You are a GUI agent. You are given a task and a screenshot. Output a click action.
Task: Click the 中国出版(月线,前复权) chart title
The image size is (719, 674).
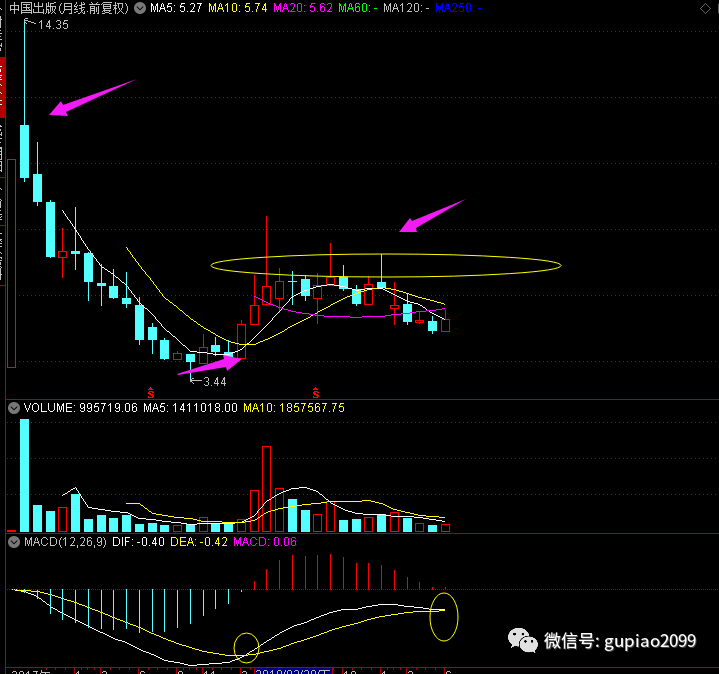point(69,8)
